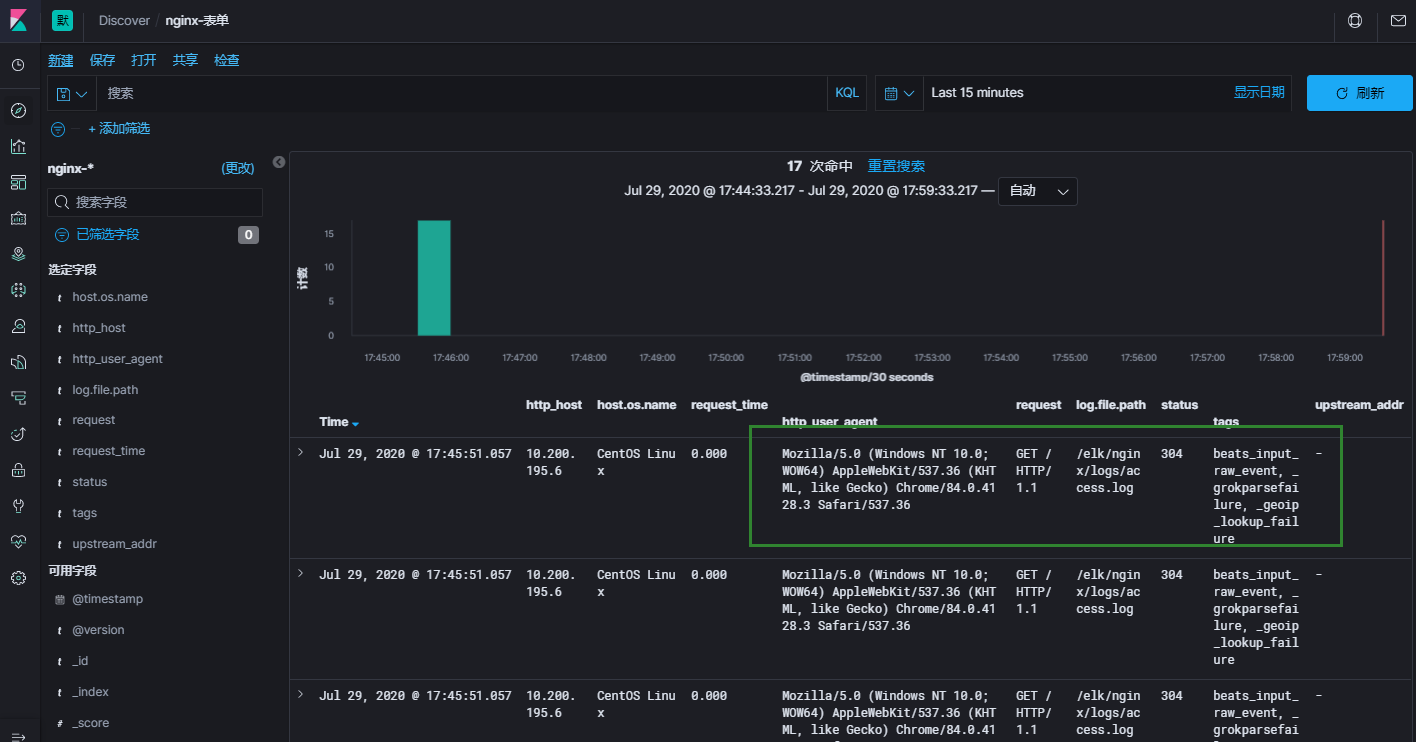Open the 自动 interval dropdown
Viewport: 1416px width, 742px height.
[1038, 191]
